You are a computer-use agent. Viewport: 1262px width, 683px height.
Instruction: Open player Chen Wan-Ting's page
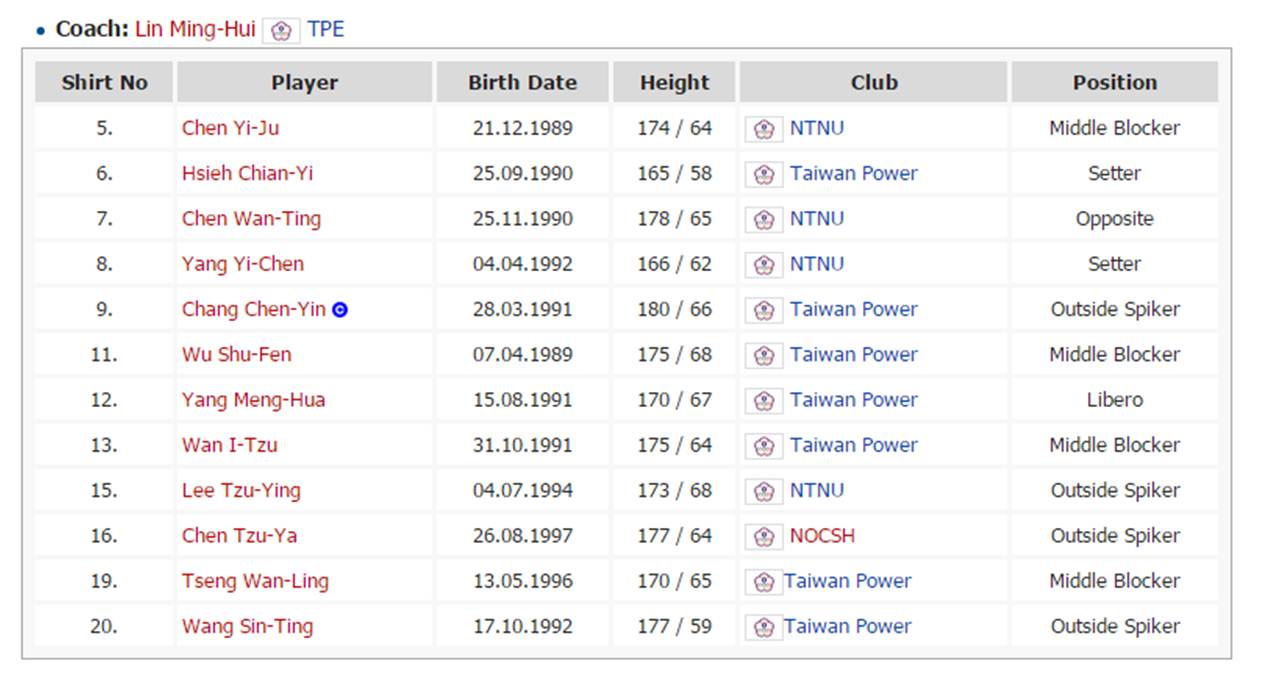click(251, 218)
